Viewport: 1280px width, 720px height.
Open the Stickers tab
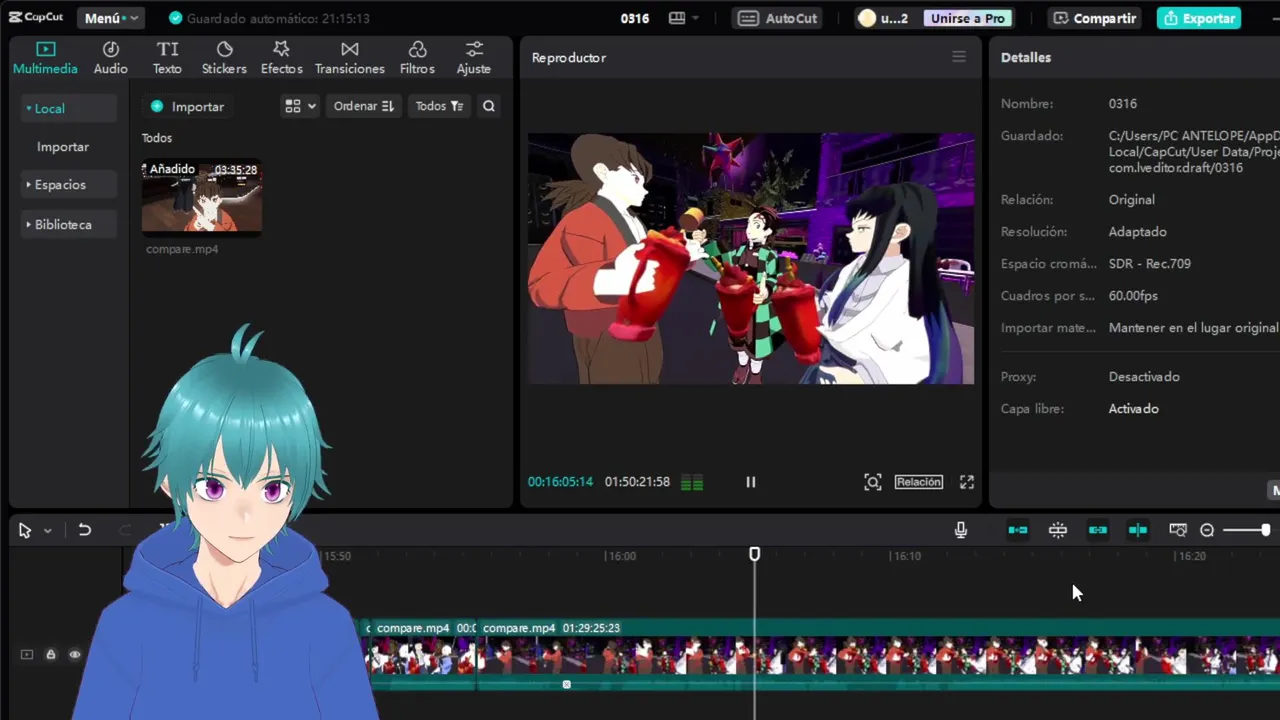pyautogui.click(x=224, y=58)
